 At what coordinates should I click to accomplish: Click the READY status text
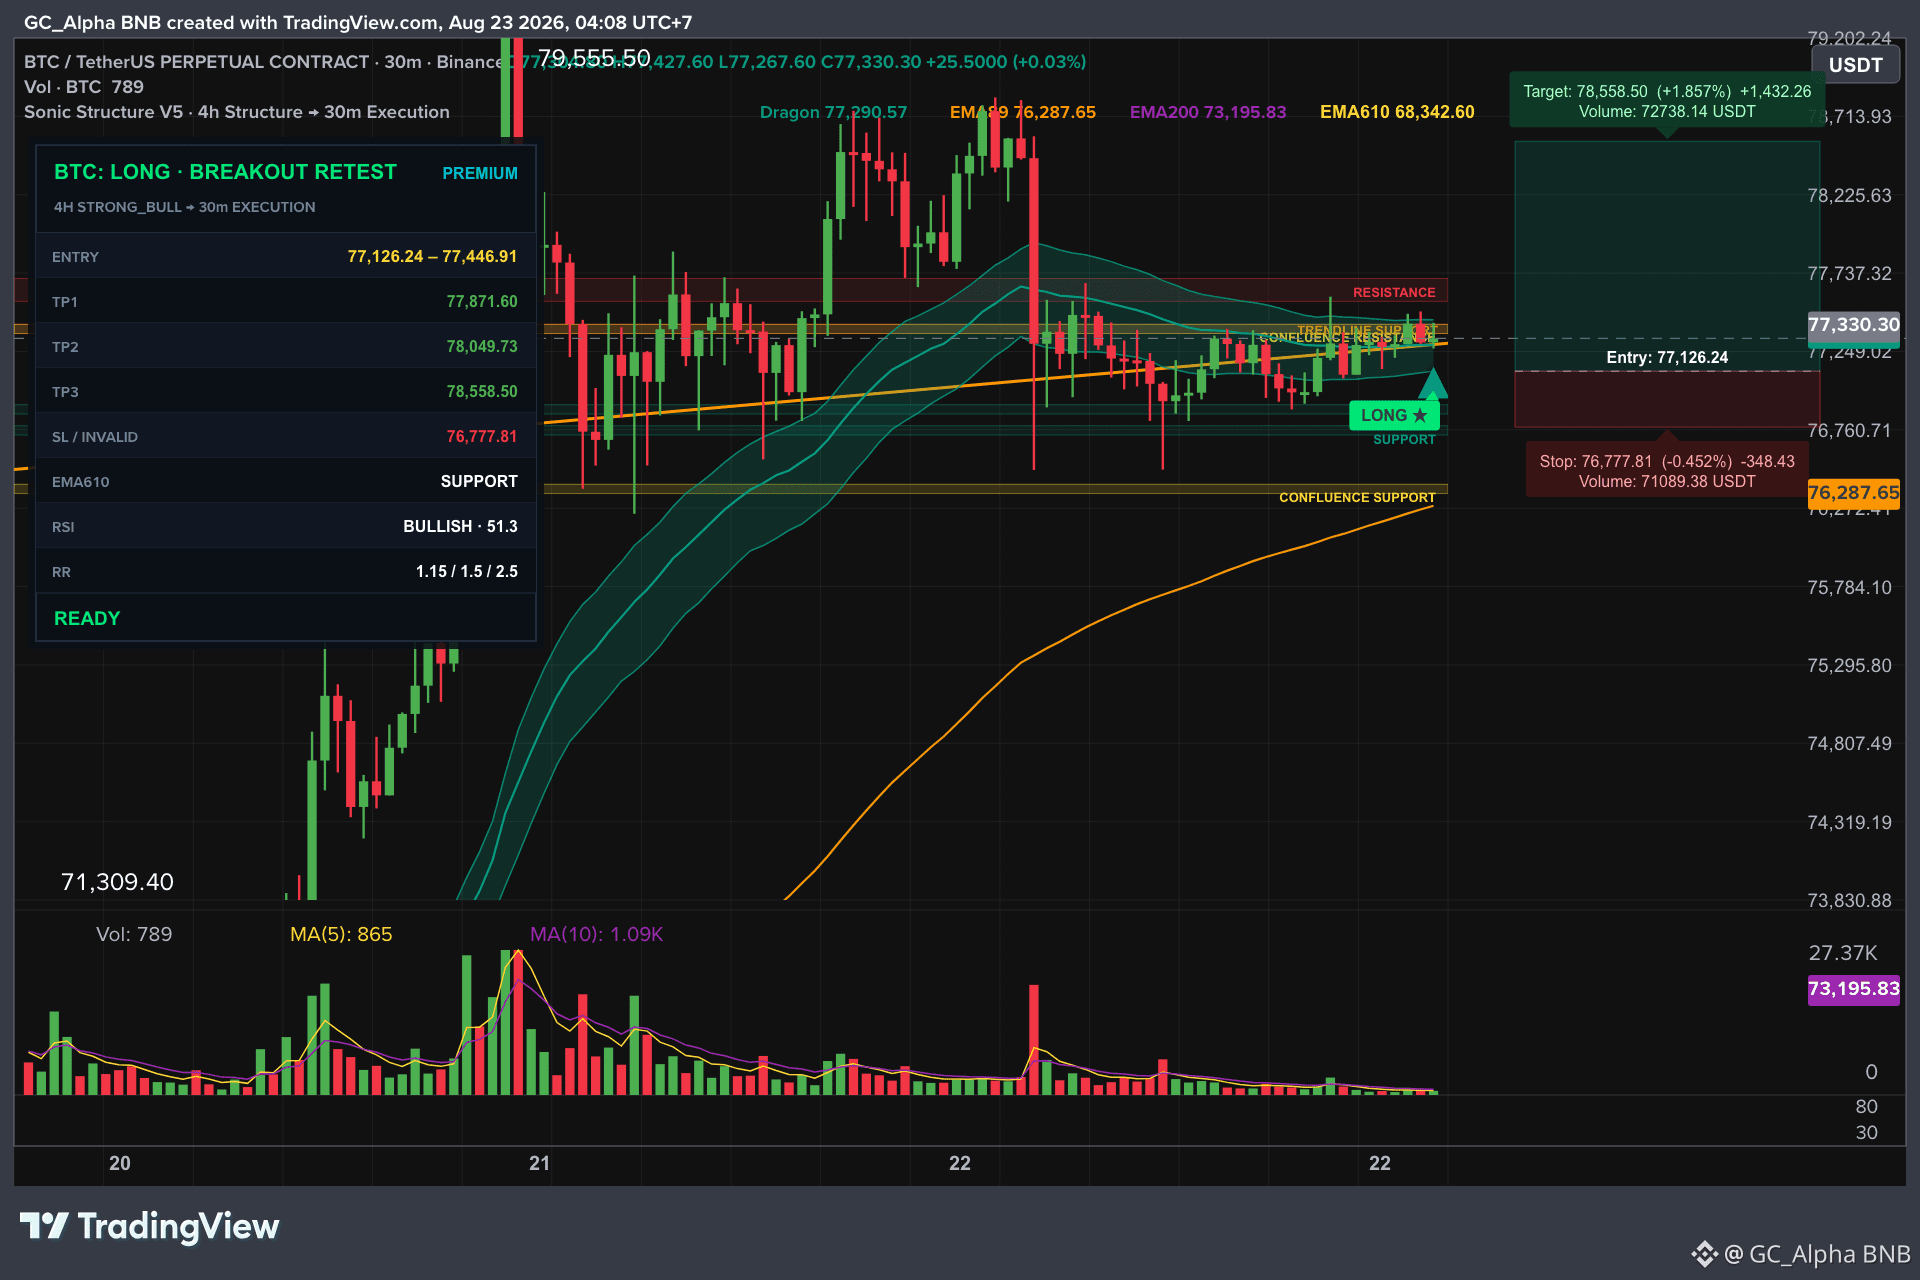click(87, 619)
